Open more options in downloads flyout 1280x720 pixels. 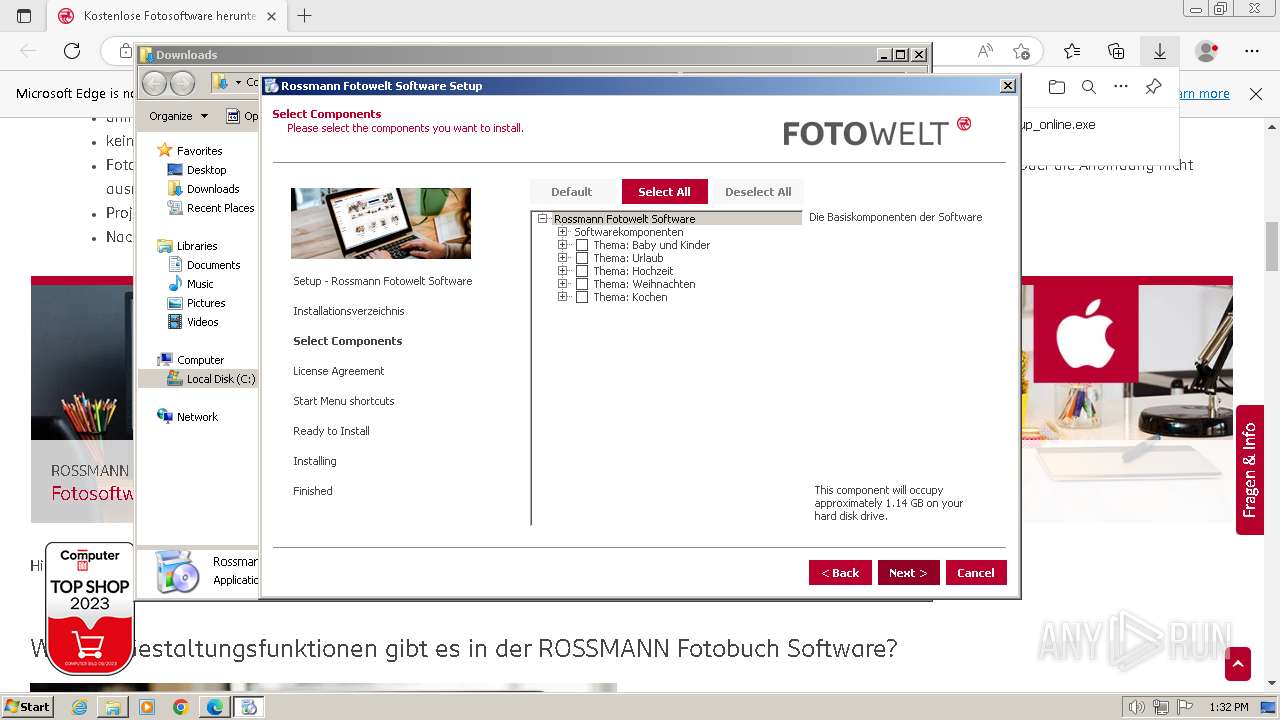point(1121,87)
